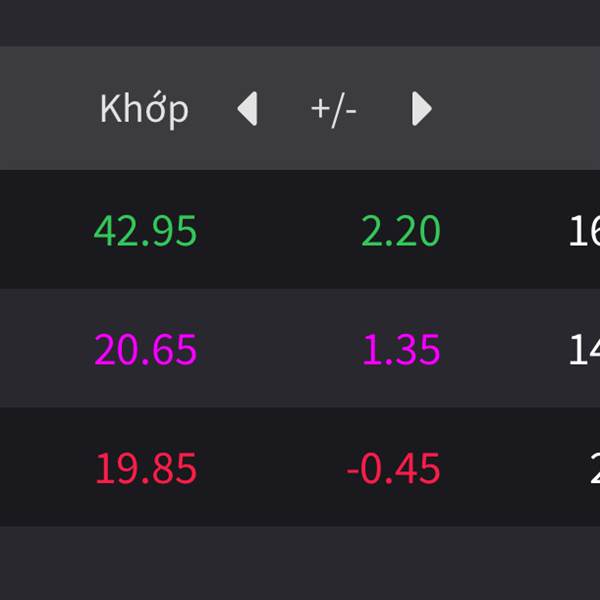Click the header area right of the right arrow

(520, 108)
